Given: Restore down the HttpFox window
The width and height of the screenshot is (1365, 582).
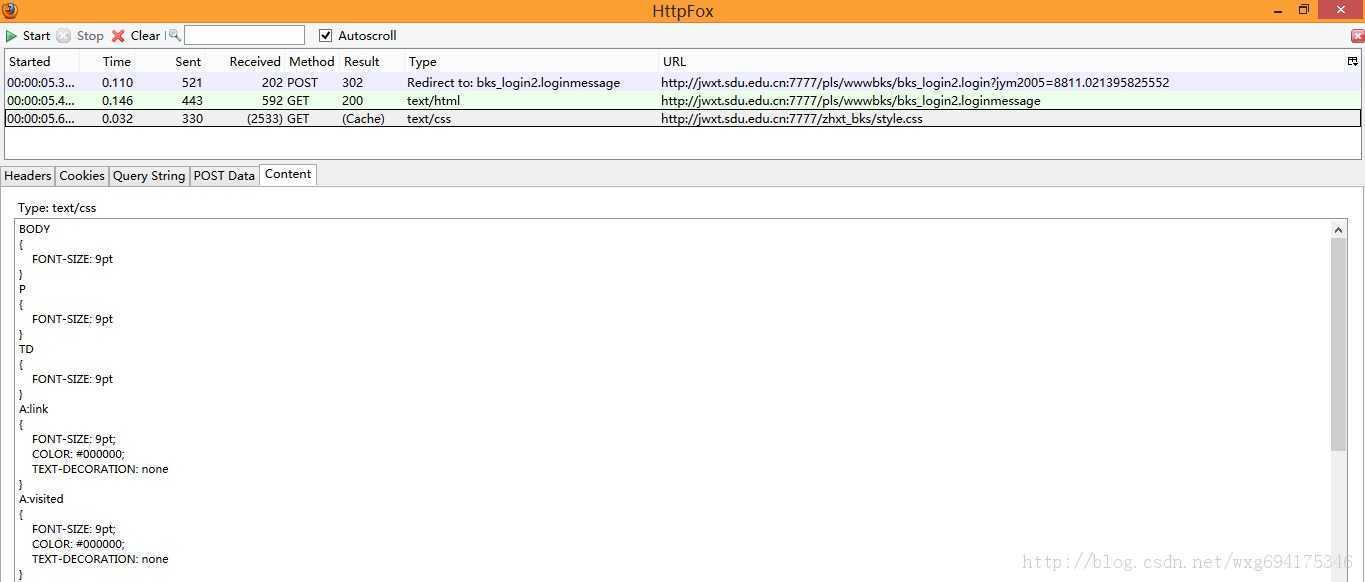Looking at the screenshot, I should 1303,10.
